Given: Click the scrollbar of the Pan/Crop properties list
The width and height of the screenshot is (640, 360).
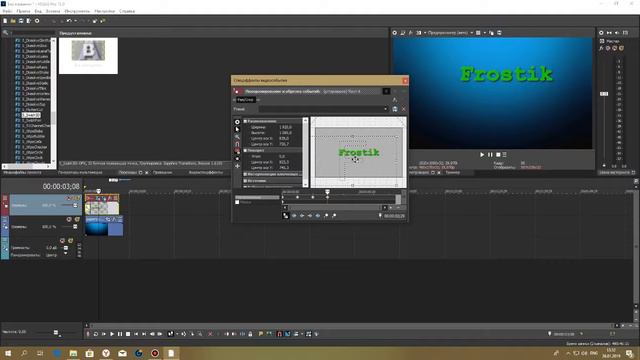Looking at the screenshot, I should (305, 152).
